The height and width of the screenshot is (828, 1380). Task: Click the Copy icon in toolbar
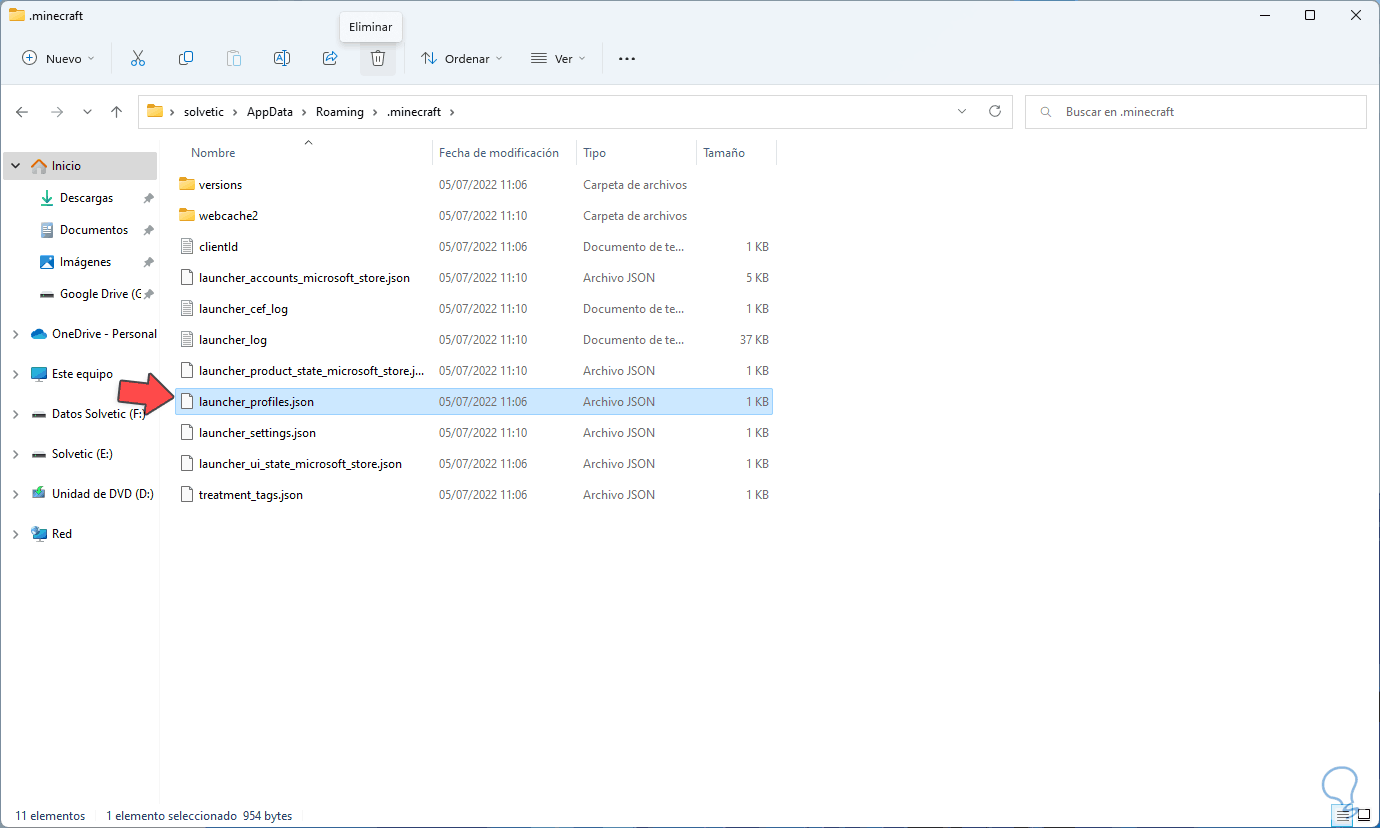click(x=186, y=59)
